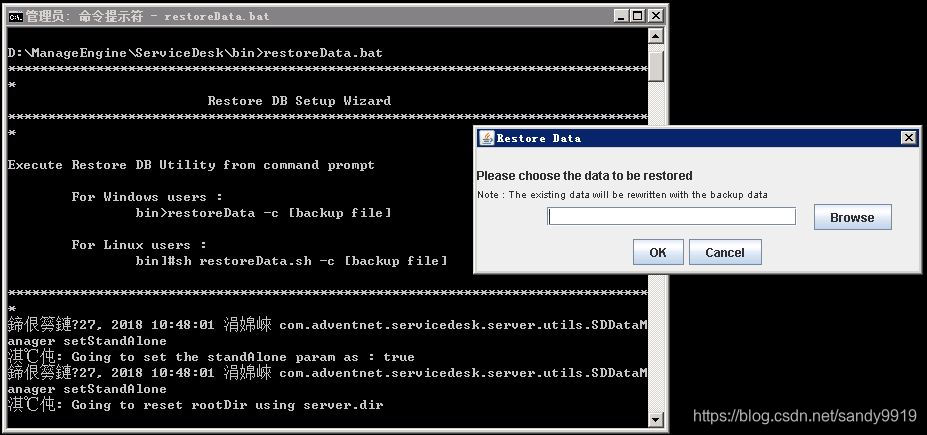Click 'Restore DB Setup Wizard' heading text

299,100
